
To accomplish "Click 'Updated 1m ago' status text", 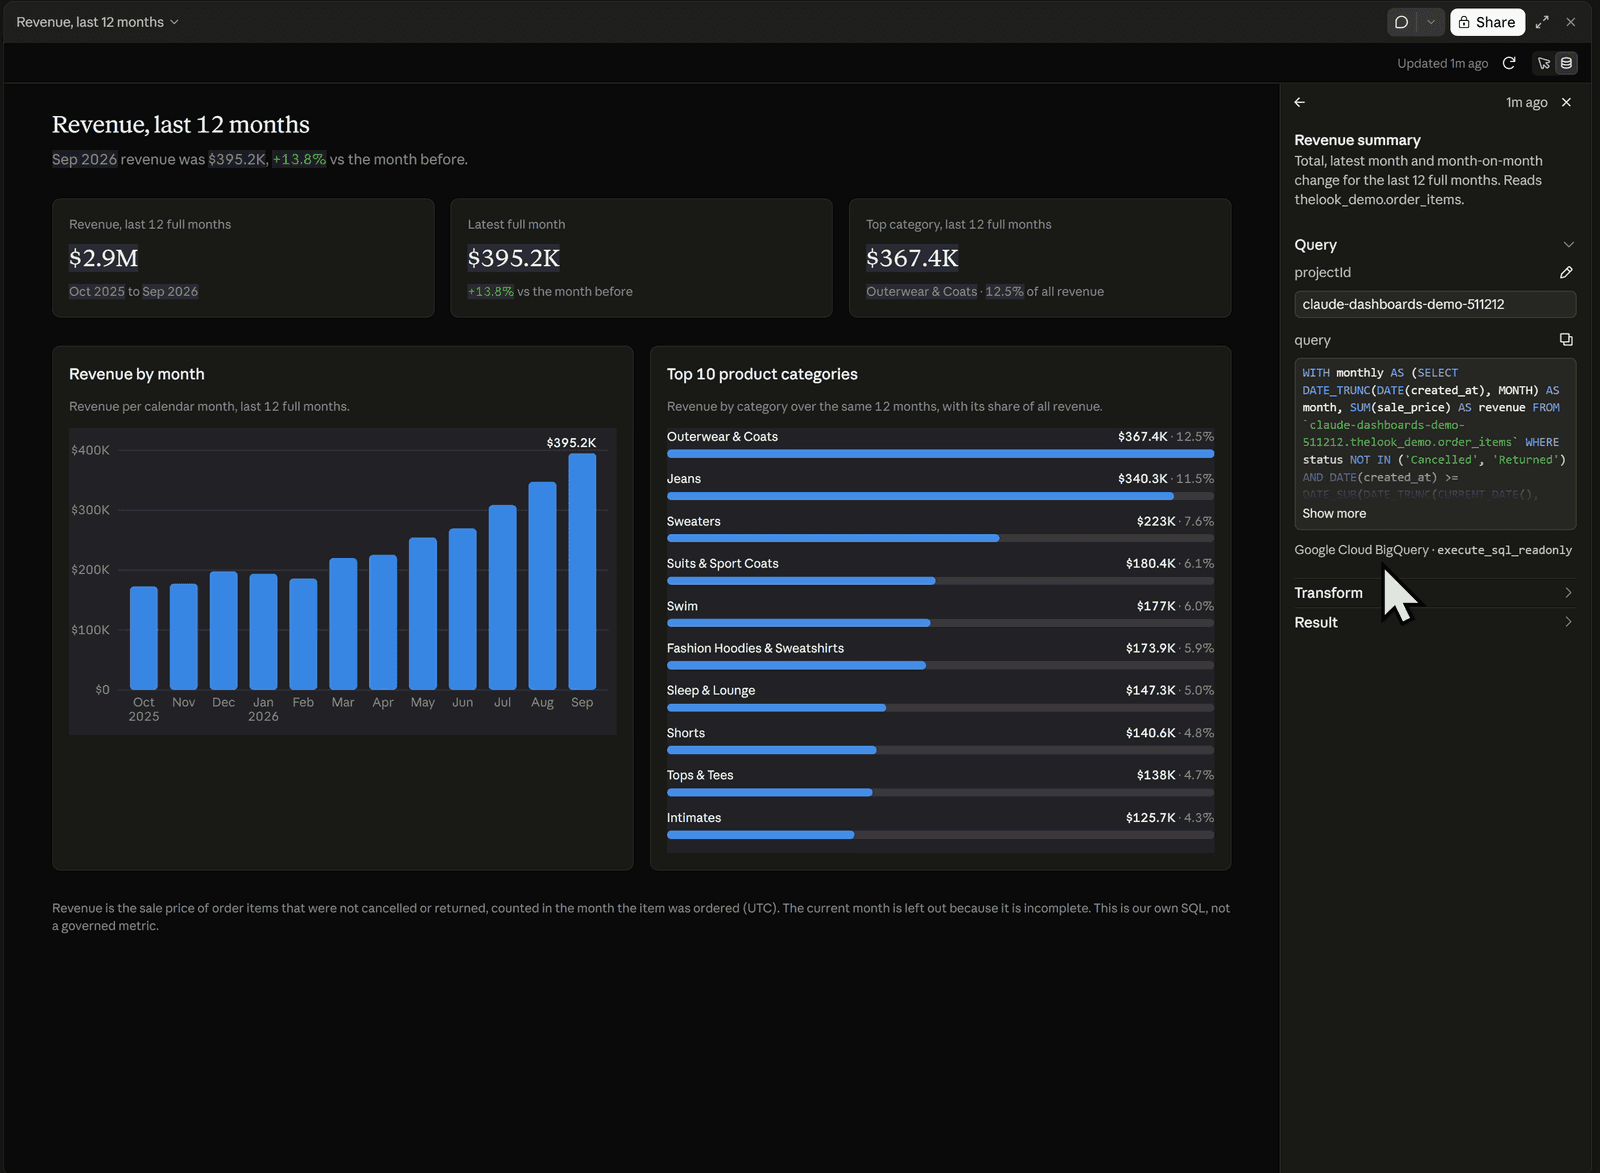I will pyautogui.click(x=1442, y=63).
